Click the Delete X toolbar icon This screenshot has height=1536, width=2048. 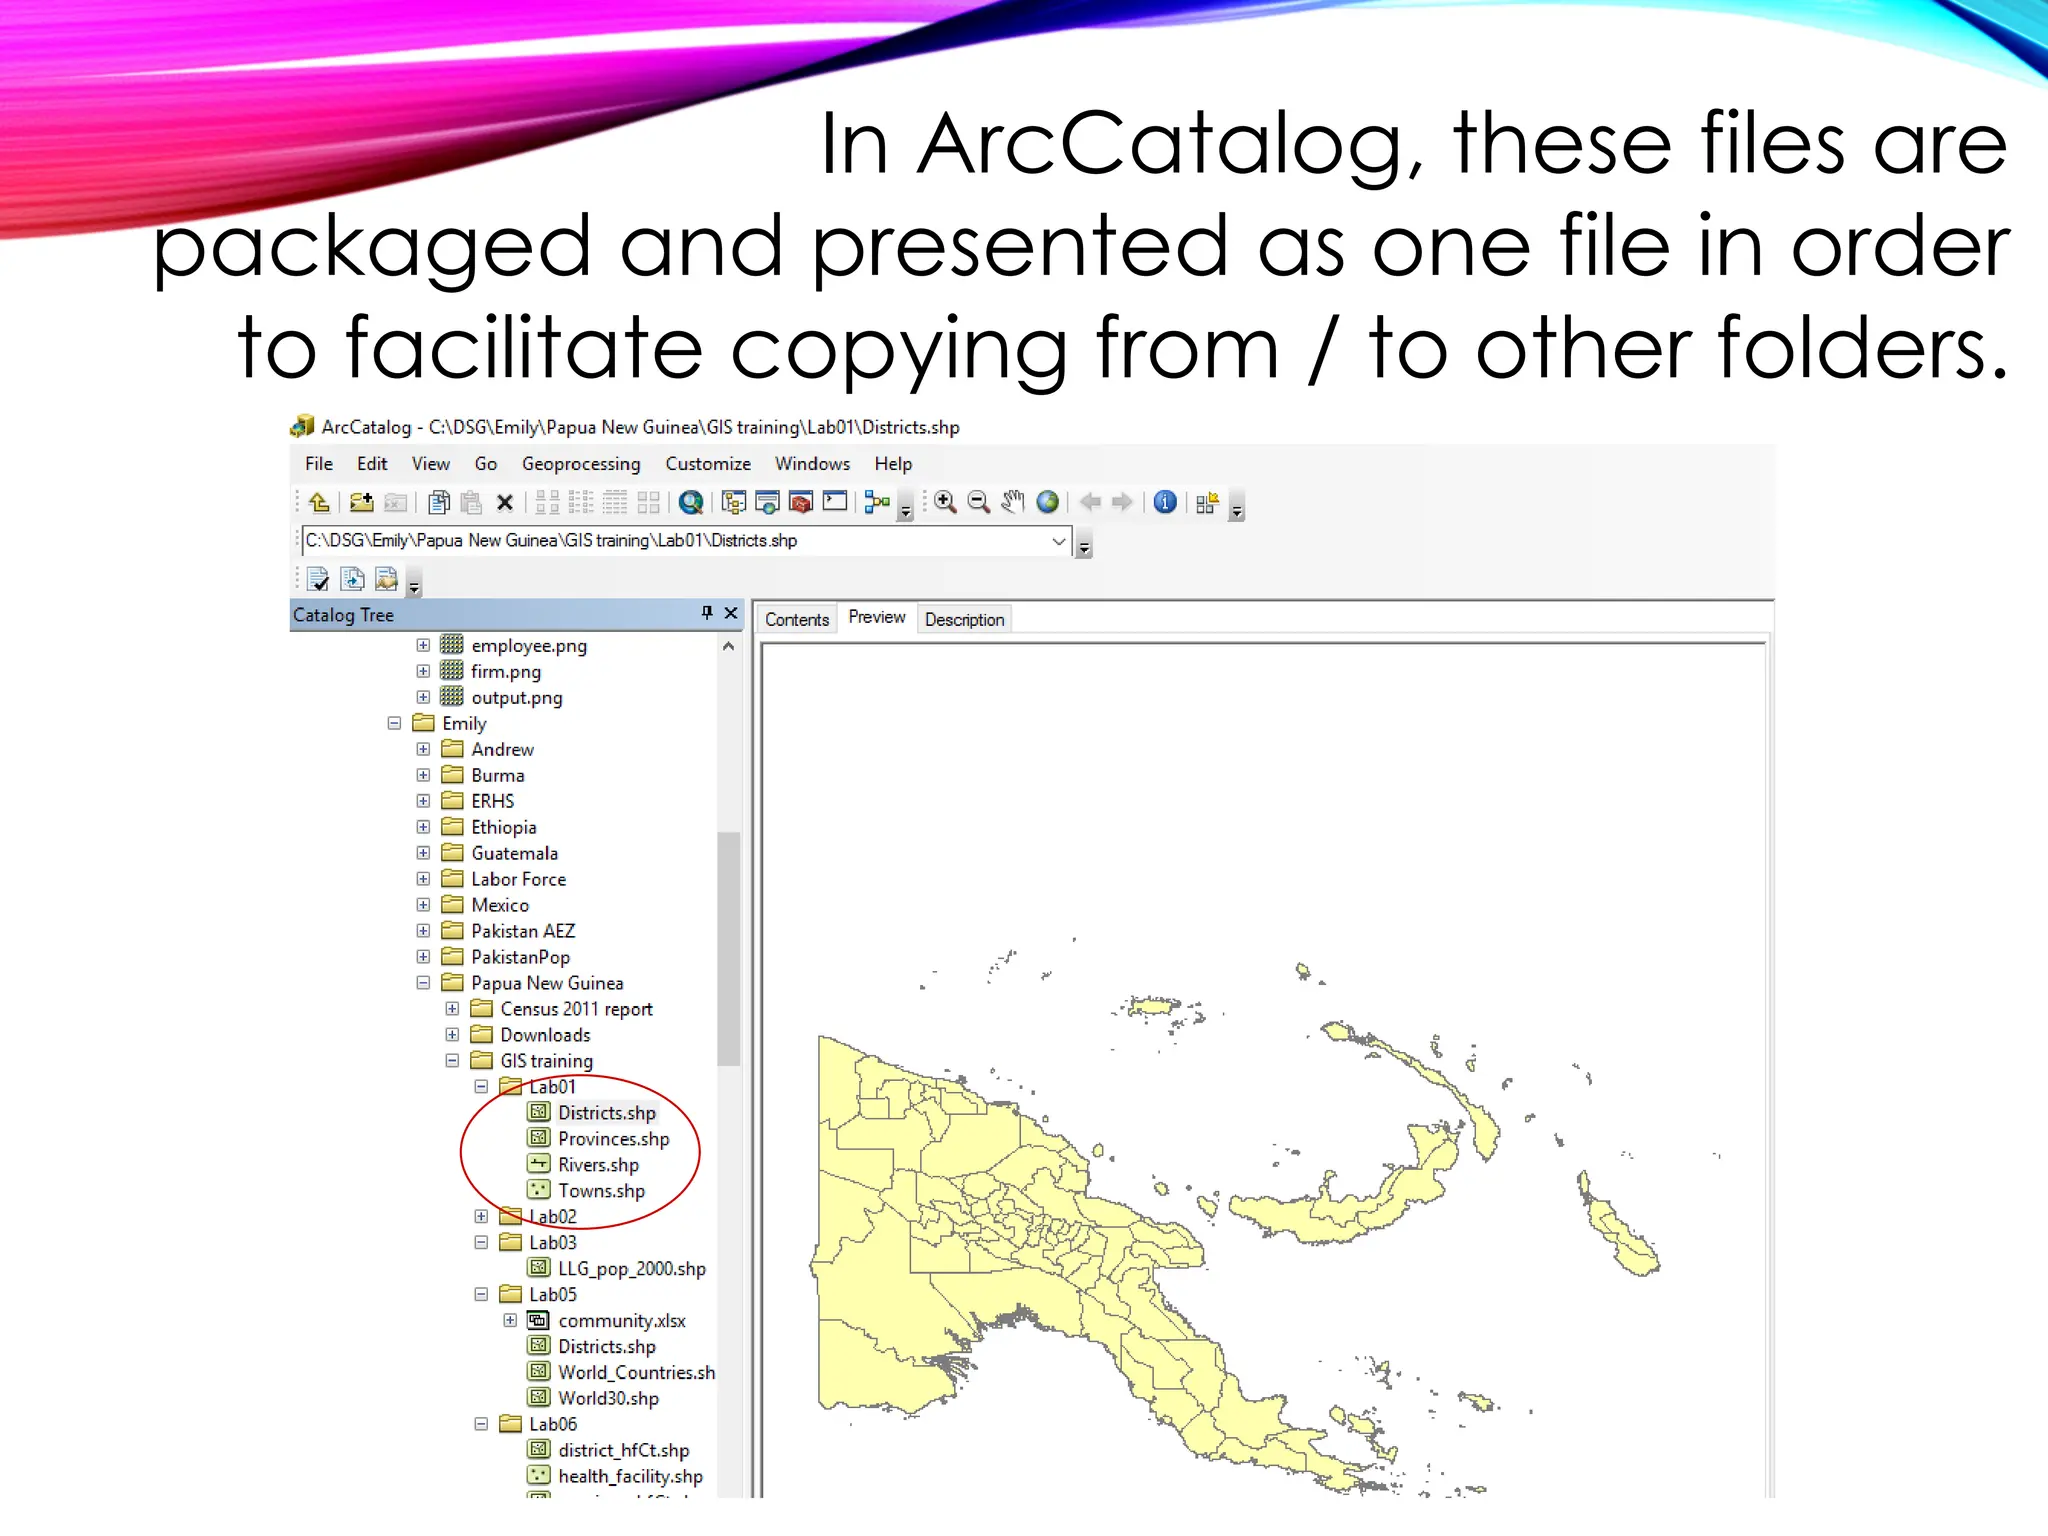click(505, 503)
